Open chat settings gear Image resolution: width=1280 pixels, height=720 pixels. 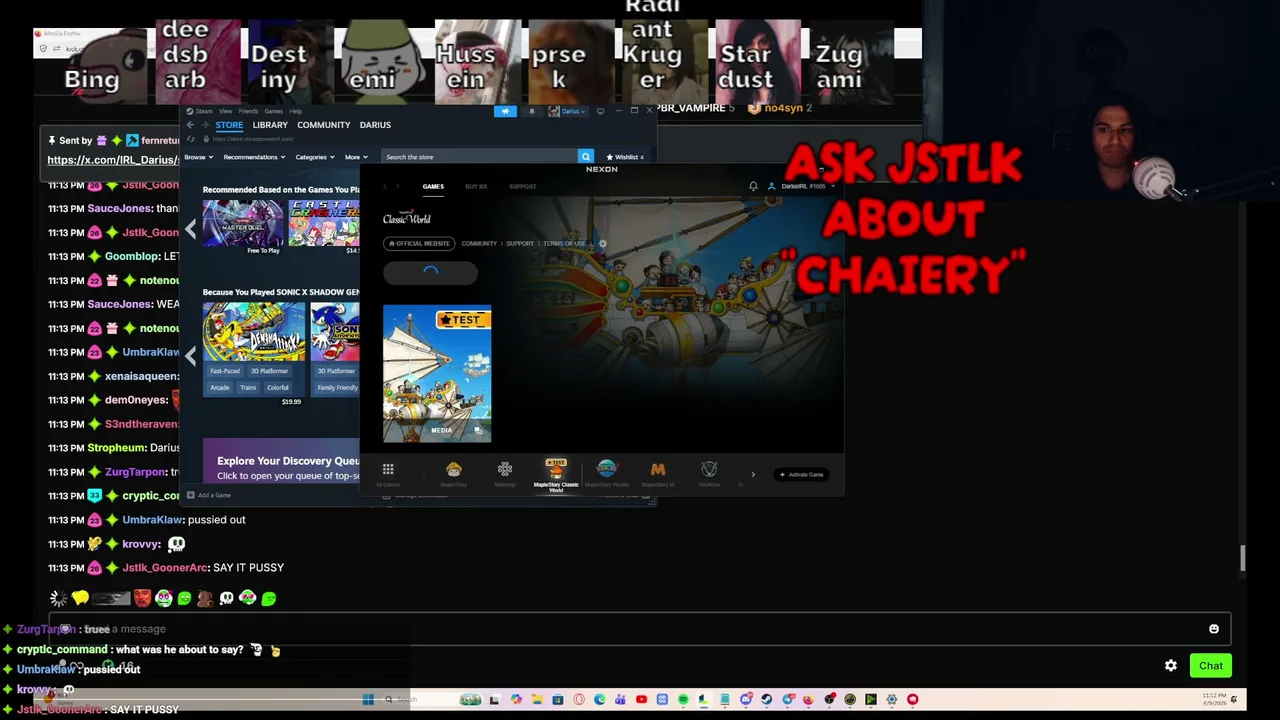1171,666
